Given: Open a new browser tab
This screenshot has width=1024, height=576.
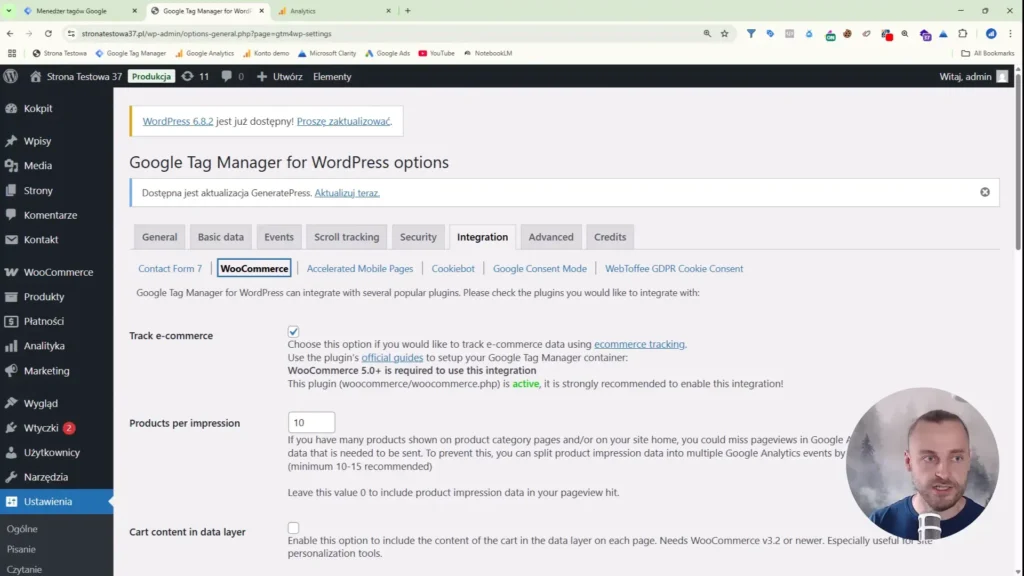Looking at the screenshot, I should pos(408,10).
